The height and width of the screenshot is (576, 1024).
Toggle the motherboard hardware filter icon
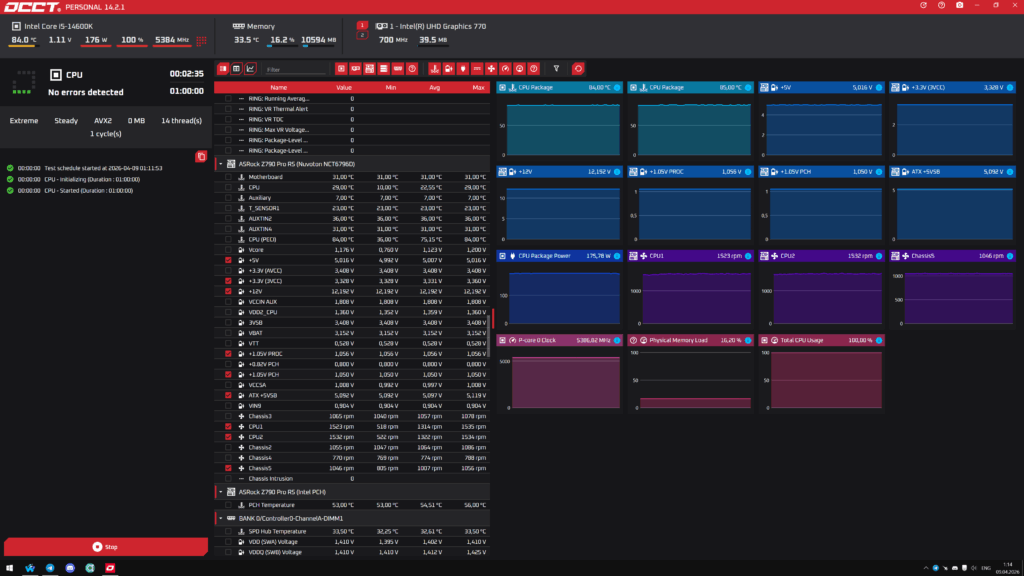(370, 69)
